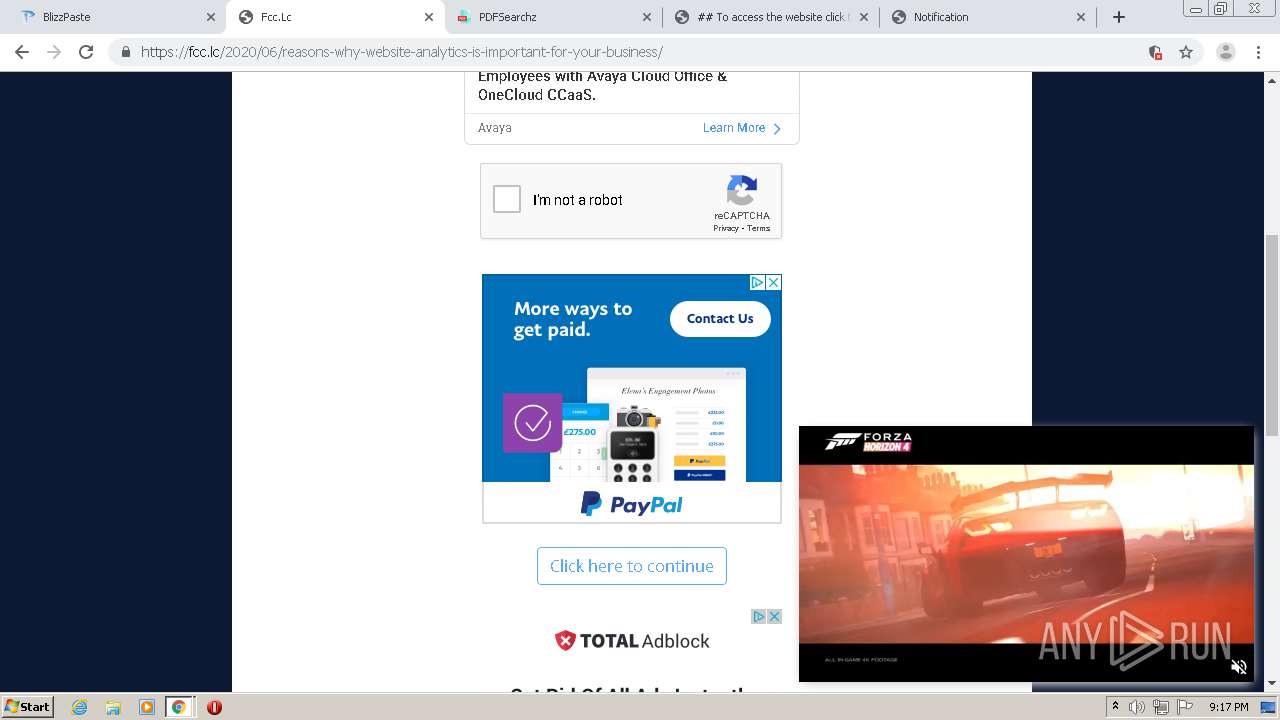Image resolution: width=1280 pixels, height=720 pixels.
Task: Reload the current page
Action: 86,52
